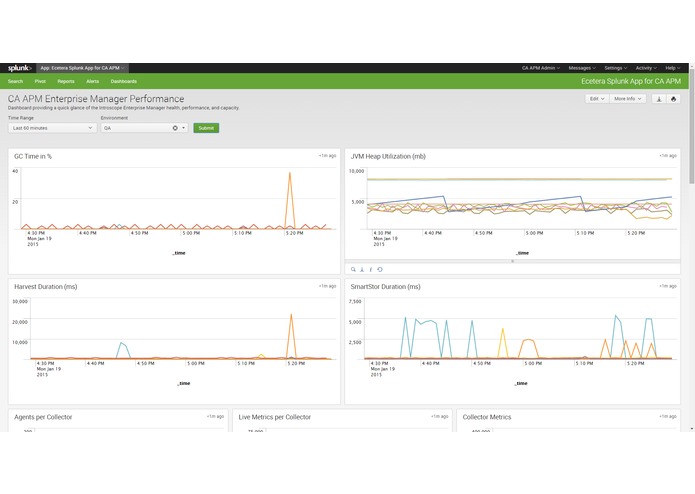Click the export PDF icon button
The height and width of the screenshot is (494, 695).
[x=659, y=99]
